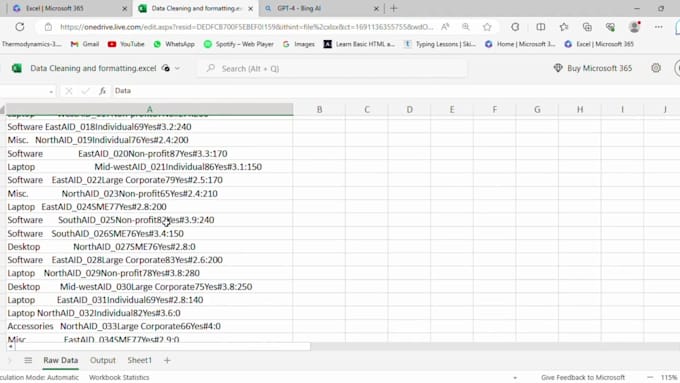Screen dimensions: 680x383
Task: Open Home Microsoft 365 bookmark
Action: pyautogui.click(x=520, y=44)
